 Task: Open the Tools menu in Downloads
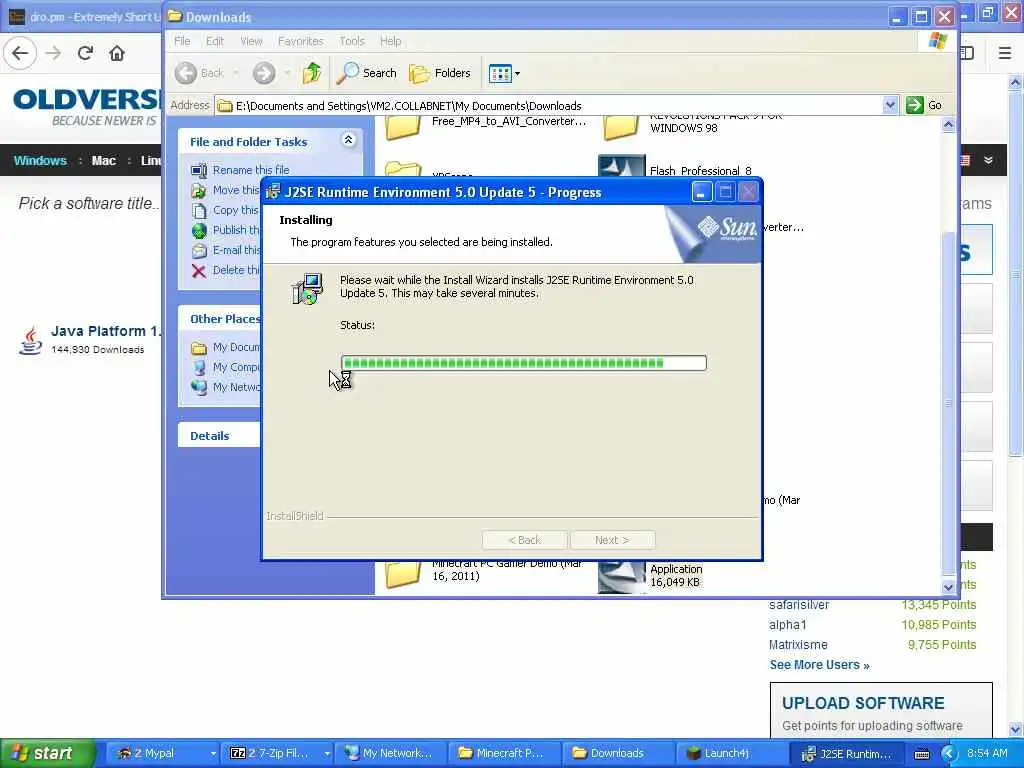351,41
